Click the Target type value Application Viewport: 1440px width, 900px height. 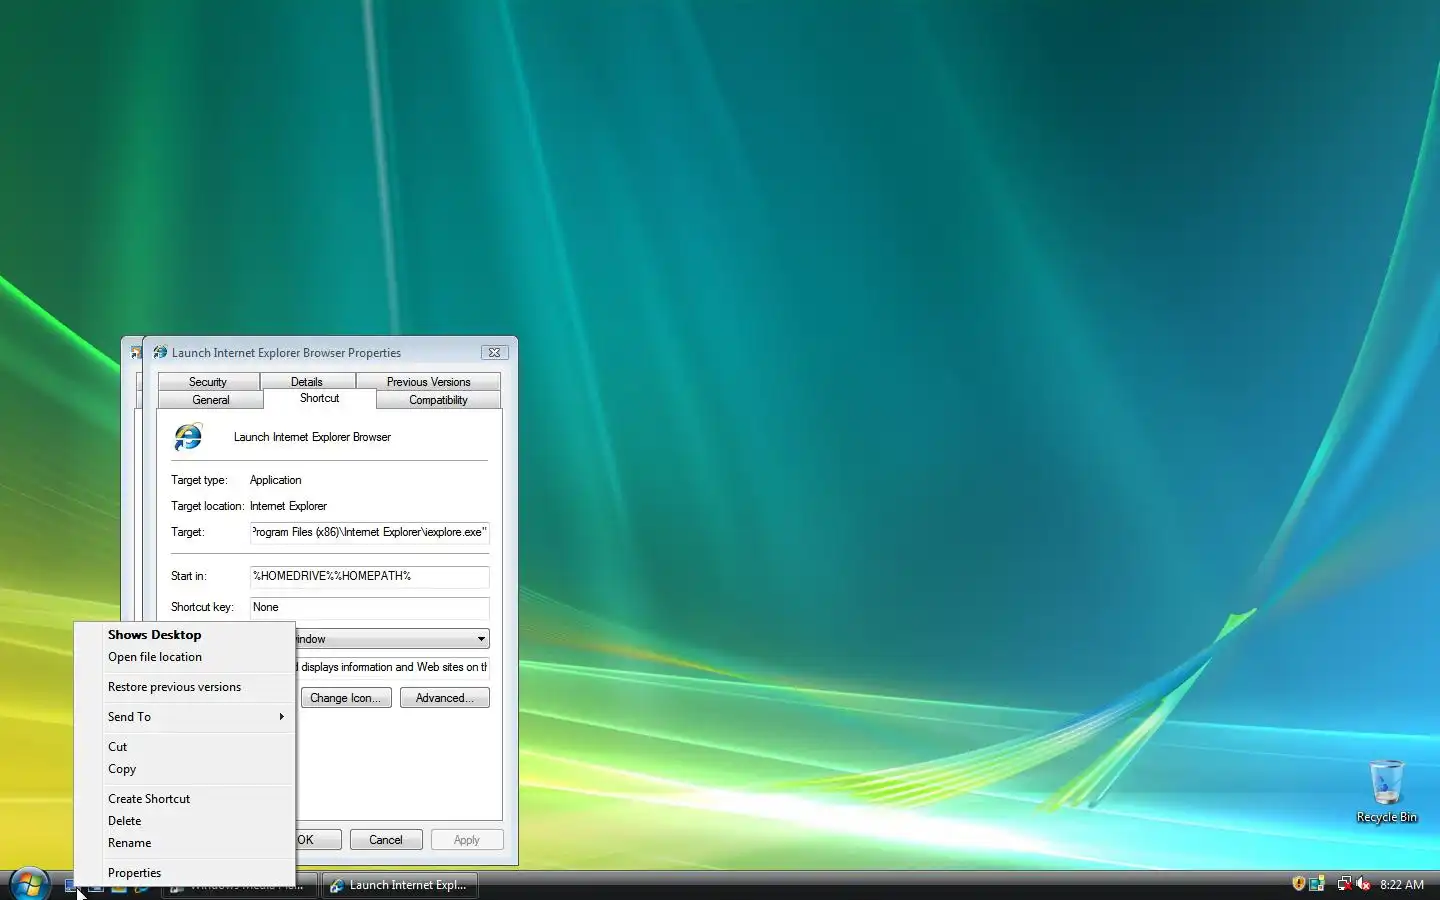pyautogui.click(x=276, y=480)
